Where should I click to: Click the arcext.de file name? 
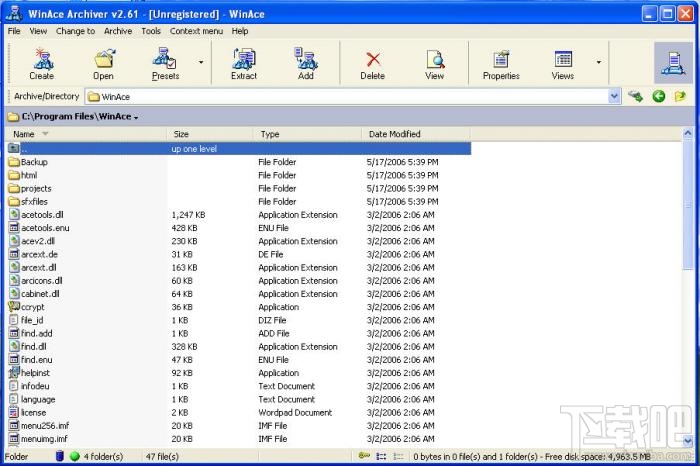pos(39,254)
